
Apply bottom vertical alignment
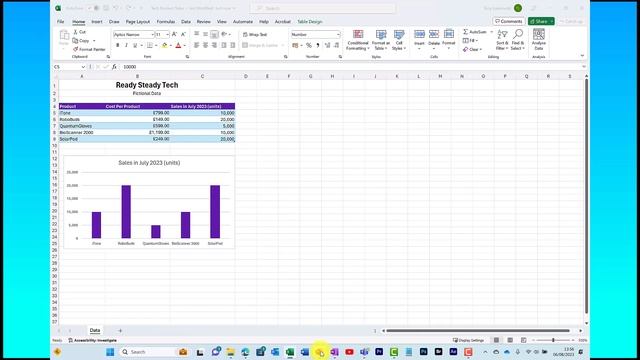point(214,34)
